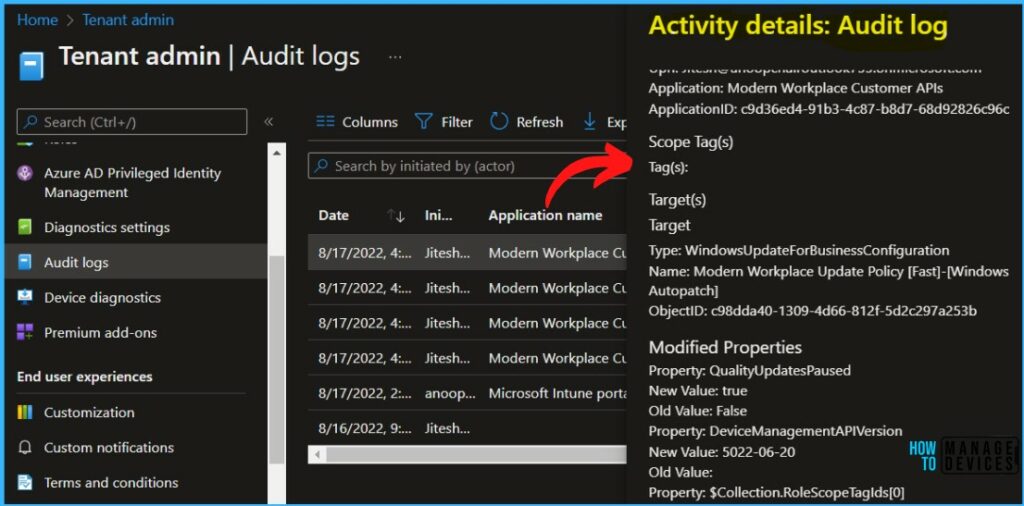The image size is (1024, 506).
Task: Open Azure AD Privileged Identity Management
Action: pyautogui.click(x=133, y=183)
